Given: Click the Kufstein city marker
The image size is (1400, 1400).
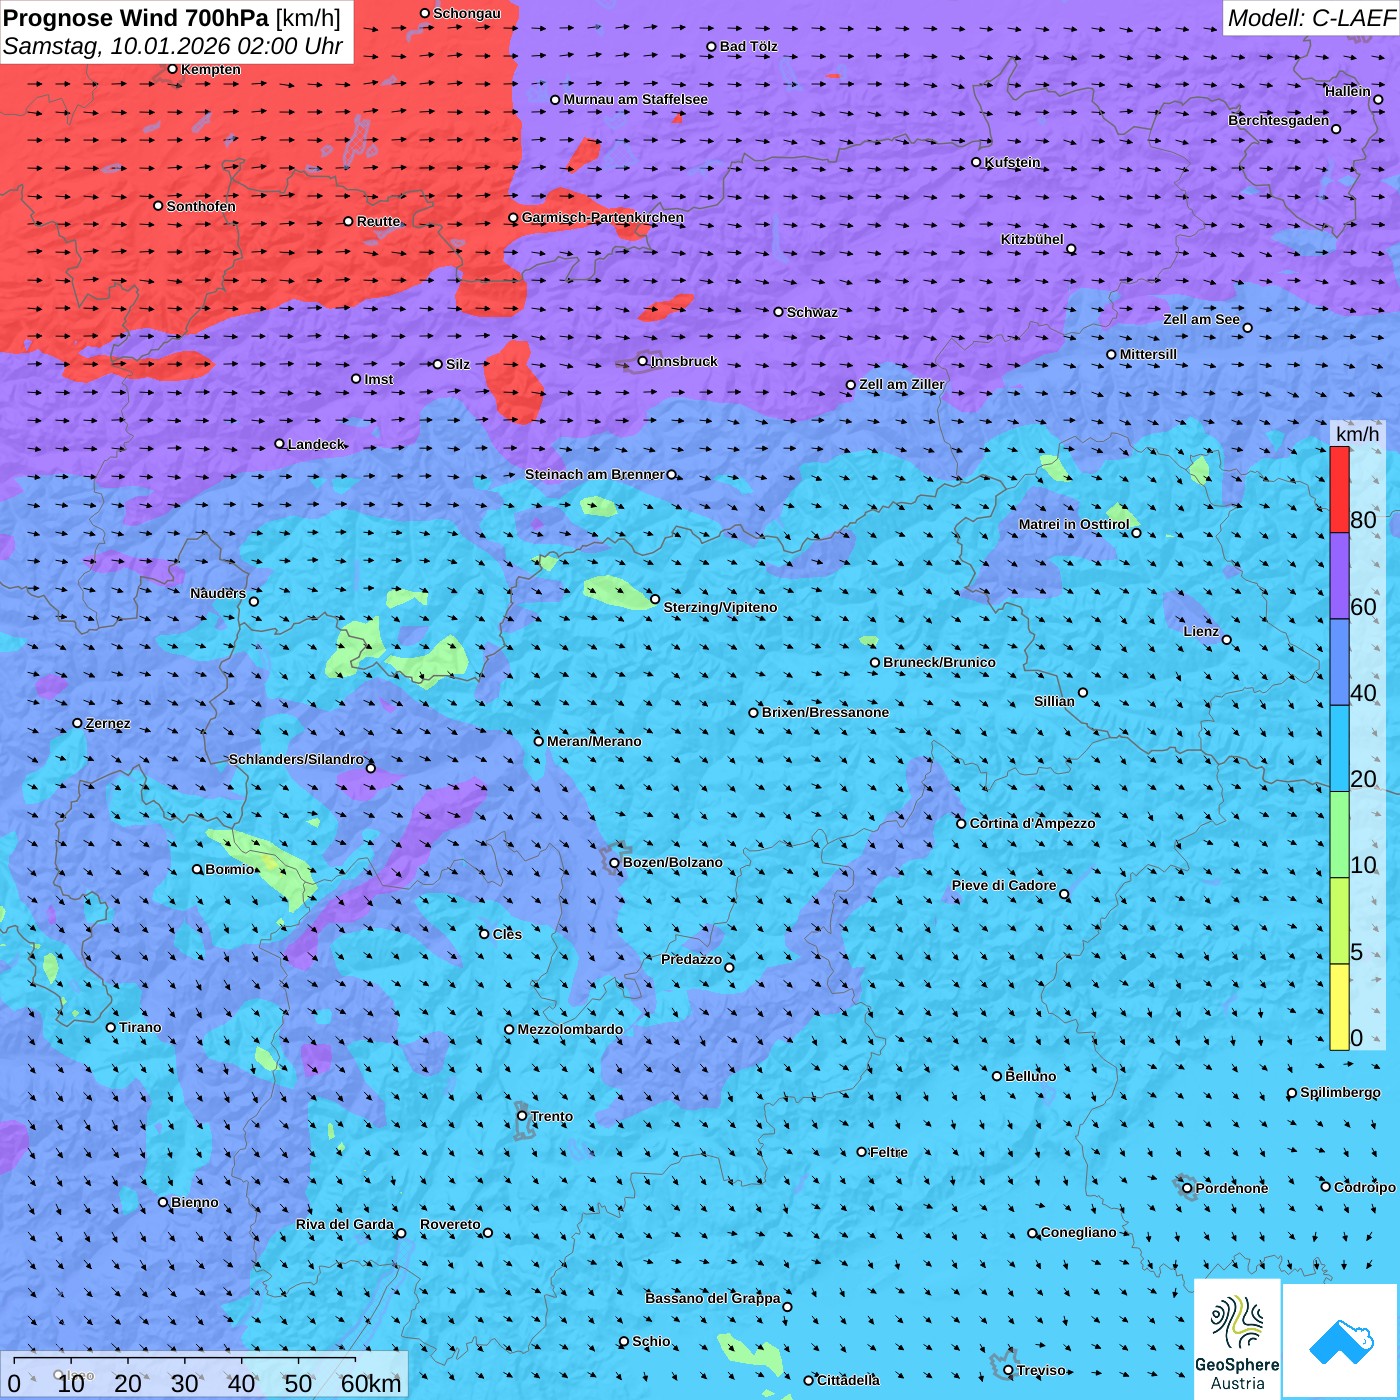Looking at the screenshot, I should click(977, 162).
